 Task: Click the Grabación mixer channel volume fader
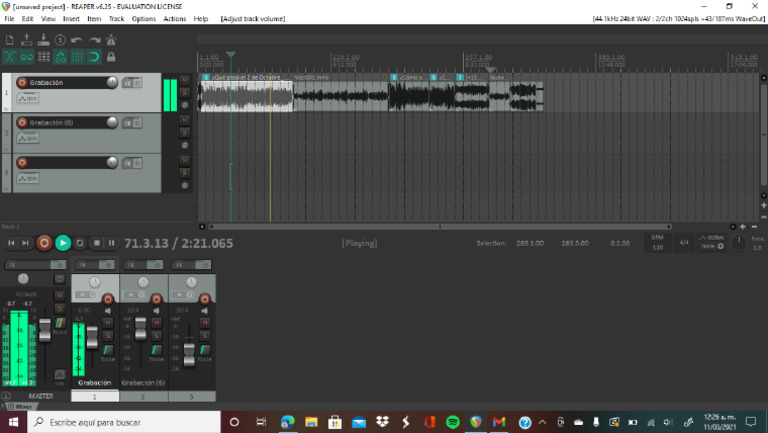tap(92, 338)
